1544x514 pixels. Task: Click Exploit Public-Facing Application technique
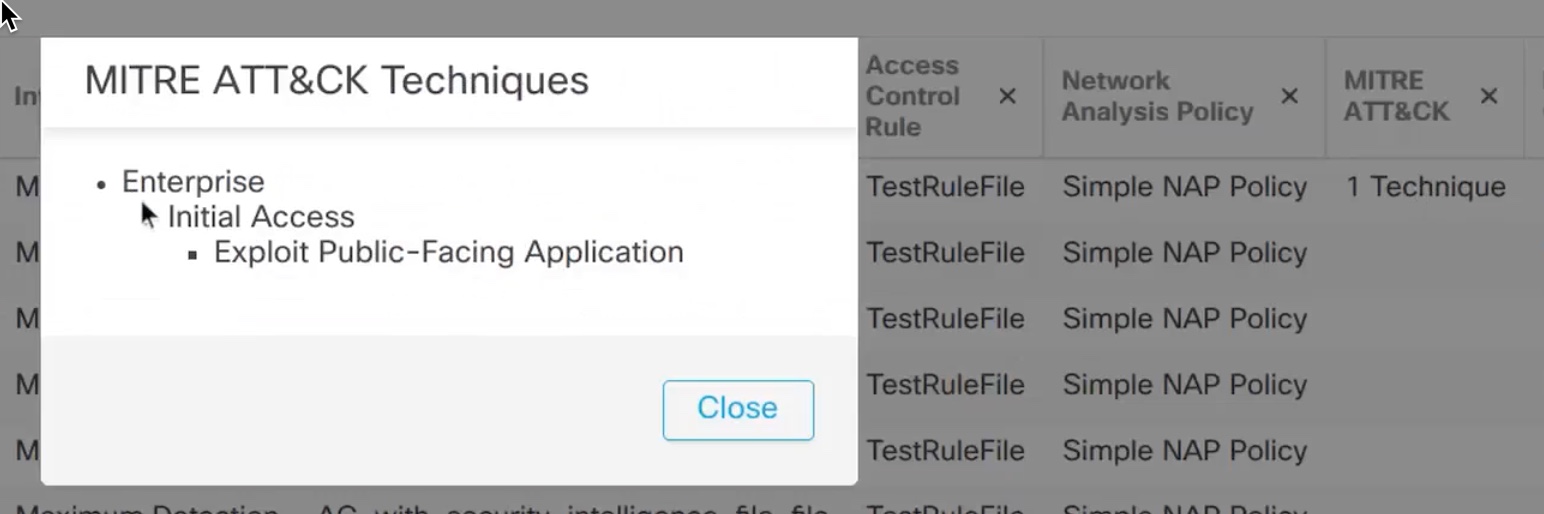coord(448,252)
